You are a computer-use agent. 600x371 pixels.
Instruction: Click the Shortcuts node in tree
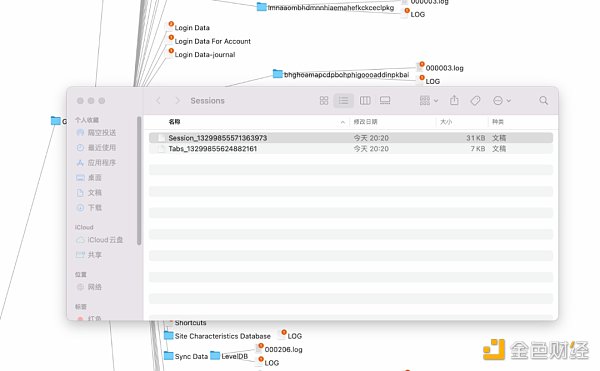pyautogui.click(x=190, y=323)
